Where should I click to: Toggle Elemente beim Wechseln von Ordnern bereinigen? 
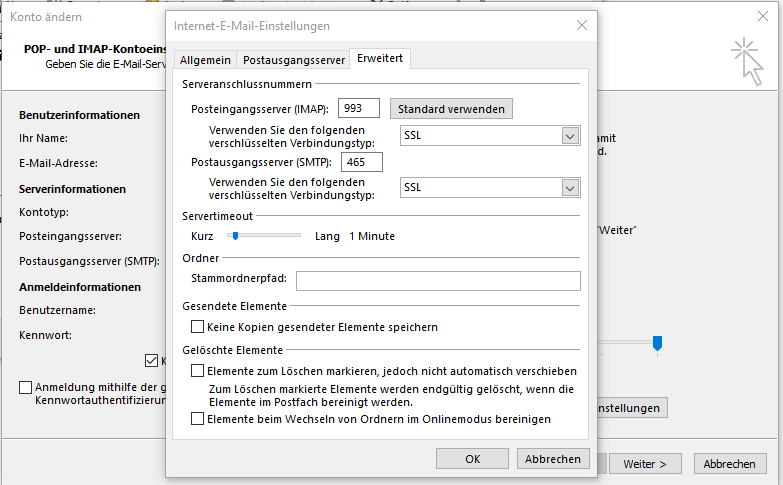click(197, 419)
